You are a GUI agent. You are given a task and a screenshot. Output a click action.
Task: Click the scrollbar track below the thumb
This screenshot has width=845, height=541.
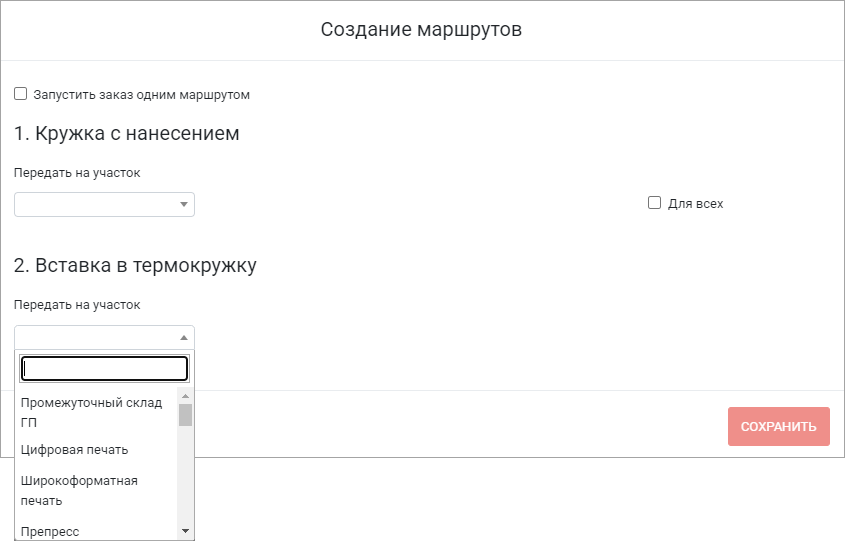pos(185,475)
